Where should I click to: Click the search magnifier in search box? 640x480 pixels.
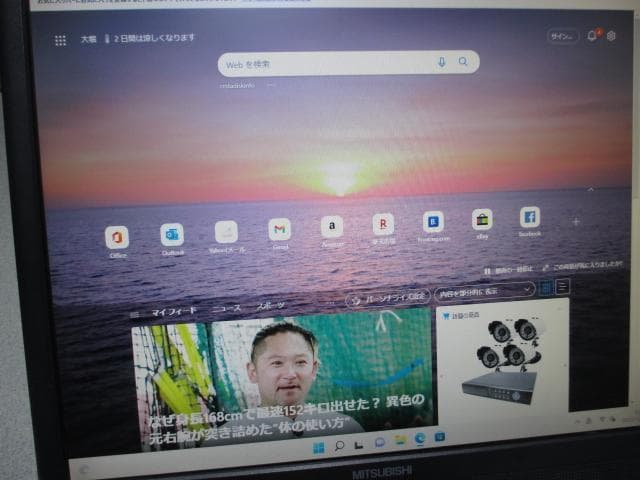point(463,61)
